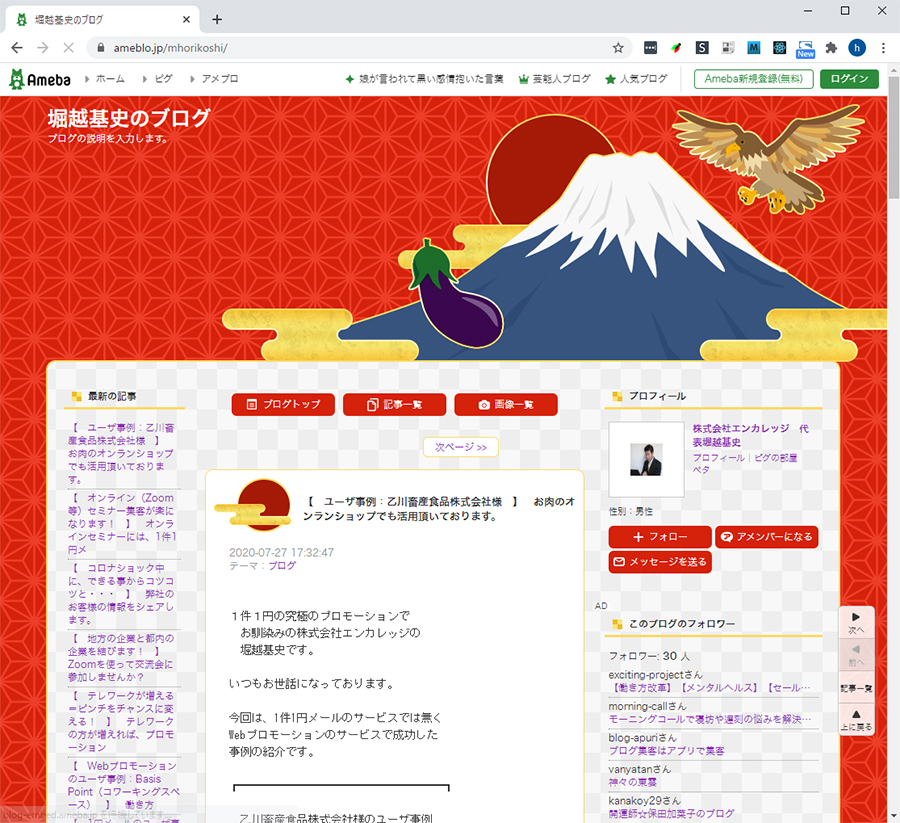Open follower blog 【働き方改革】【メンタルヘルス】

(x=710, y=688)
